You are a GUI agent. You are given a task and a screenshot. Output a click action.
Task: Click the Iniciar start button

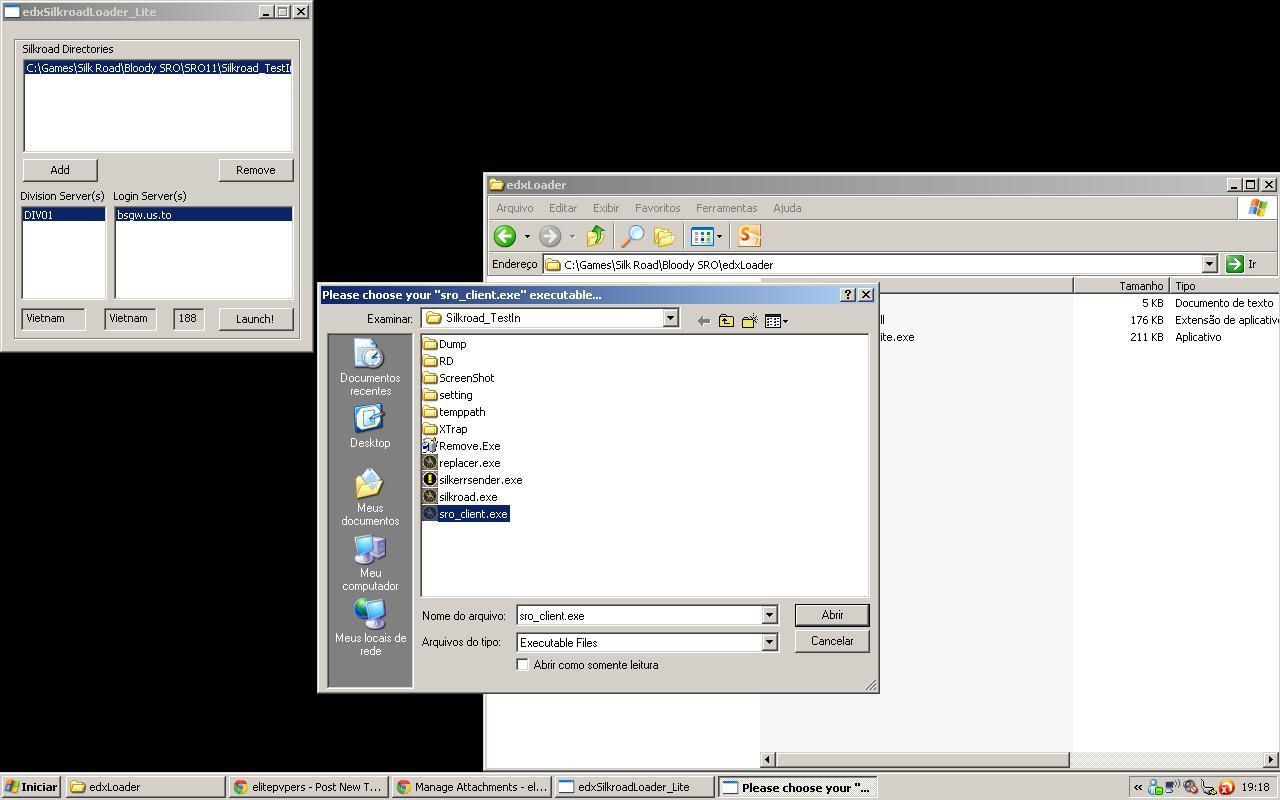pos(31,787)
